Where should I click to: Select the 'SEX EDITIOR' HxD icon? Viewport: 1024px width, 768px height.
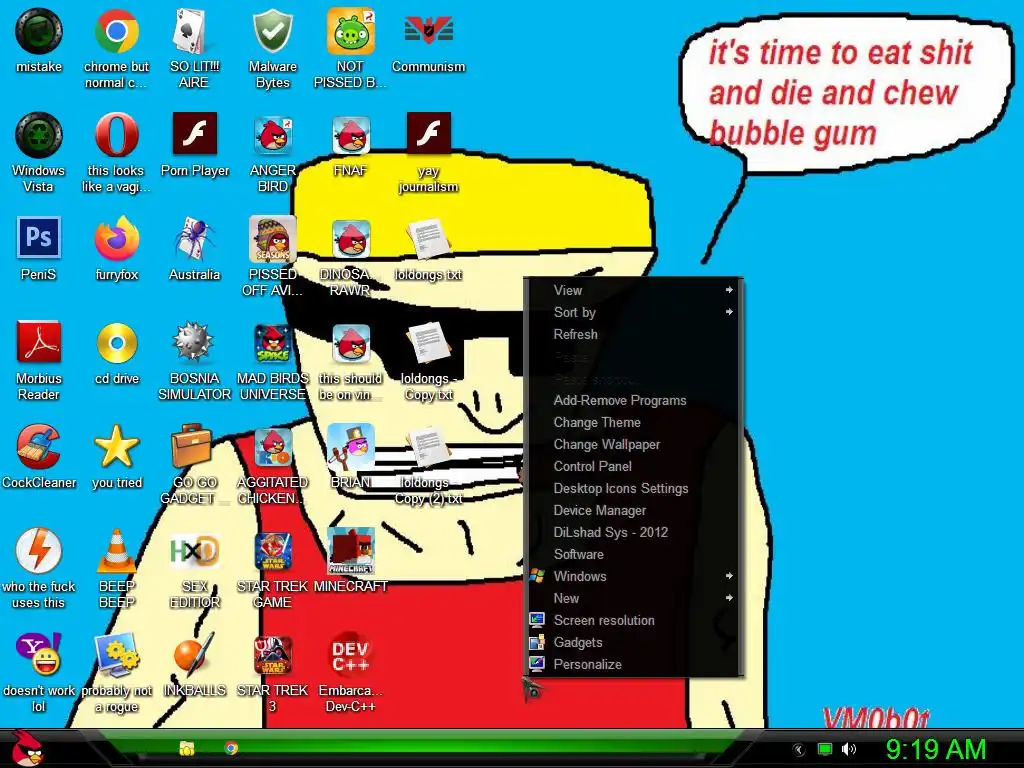point(194,552)
